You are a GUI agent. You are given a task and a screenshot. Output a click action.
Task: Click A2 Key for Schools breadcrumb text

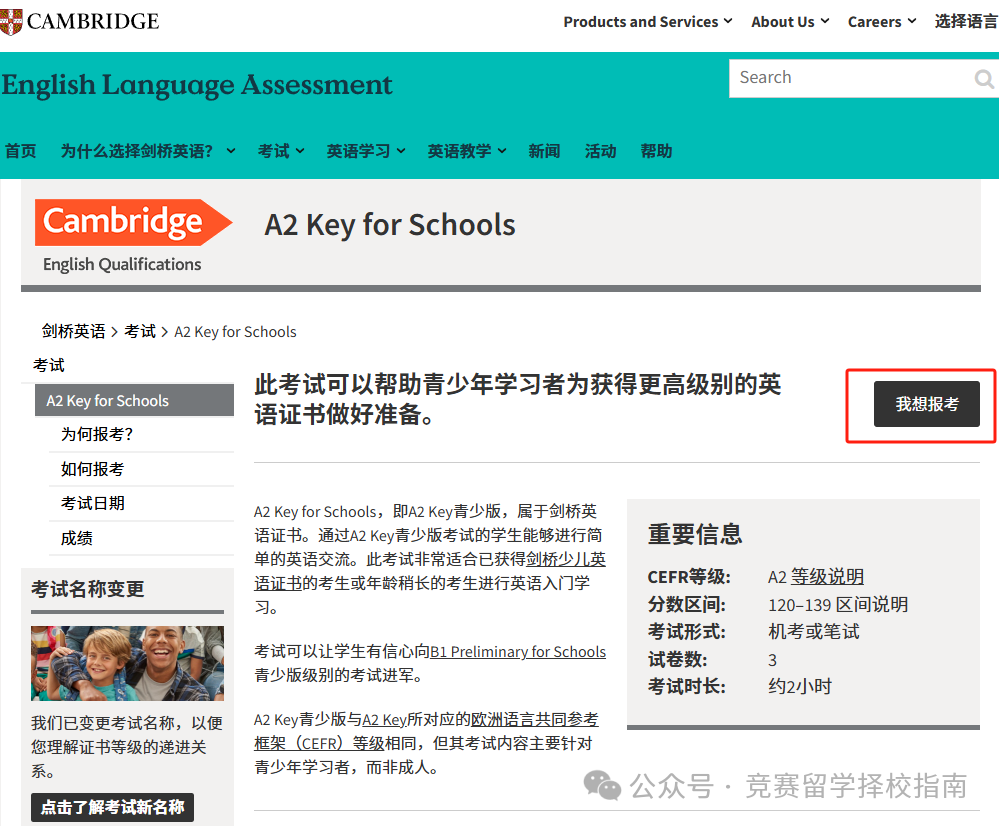click(235, 331)
